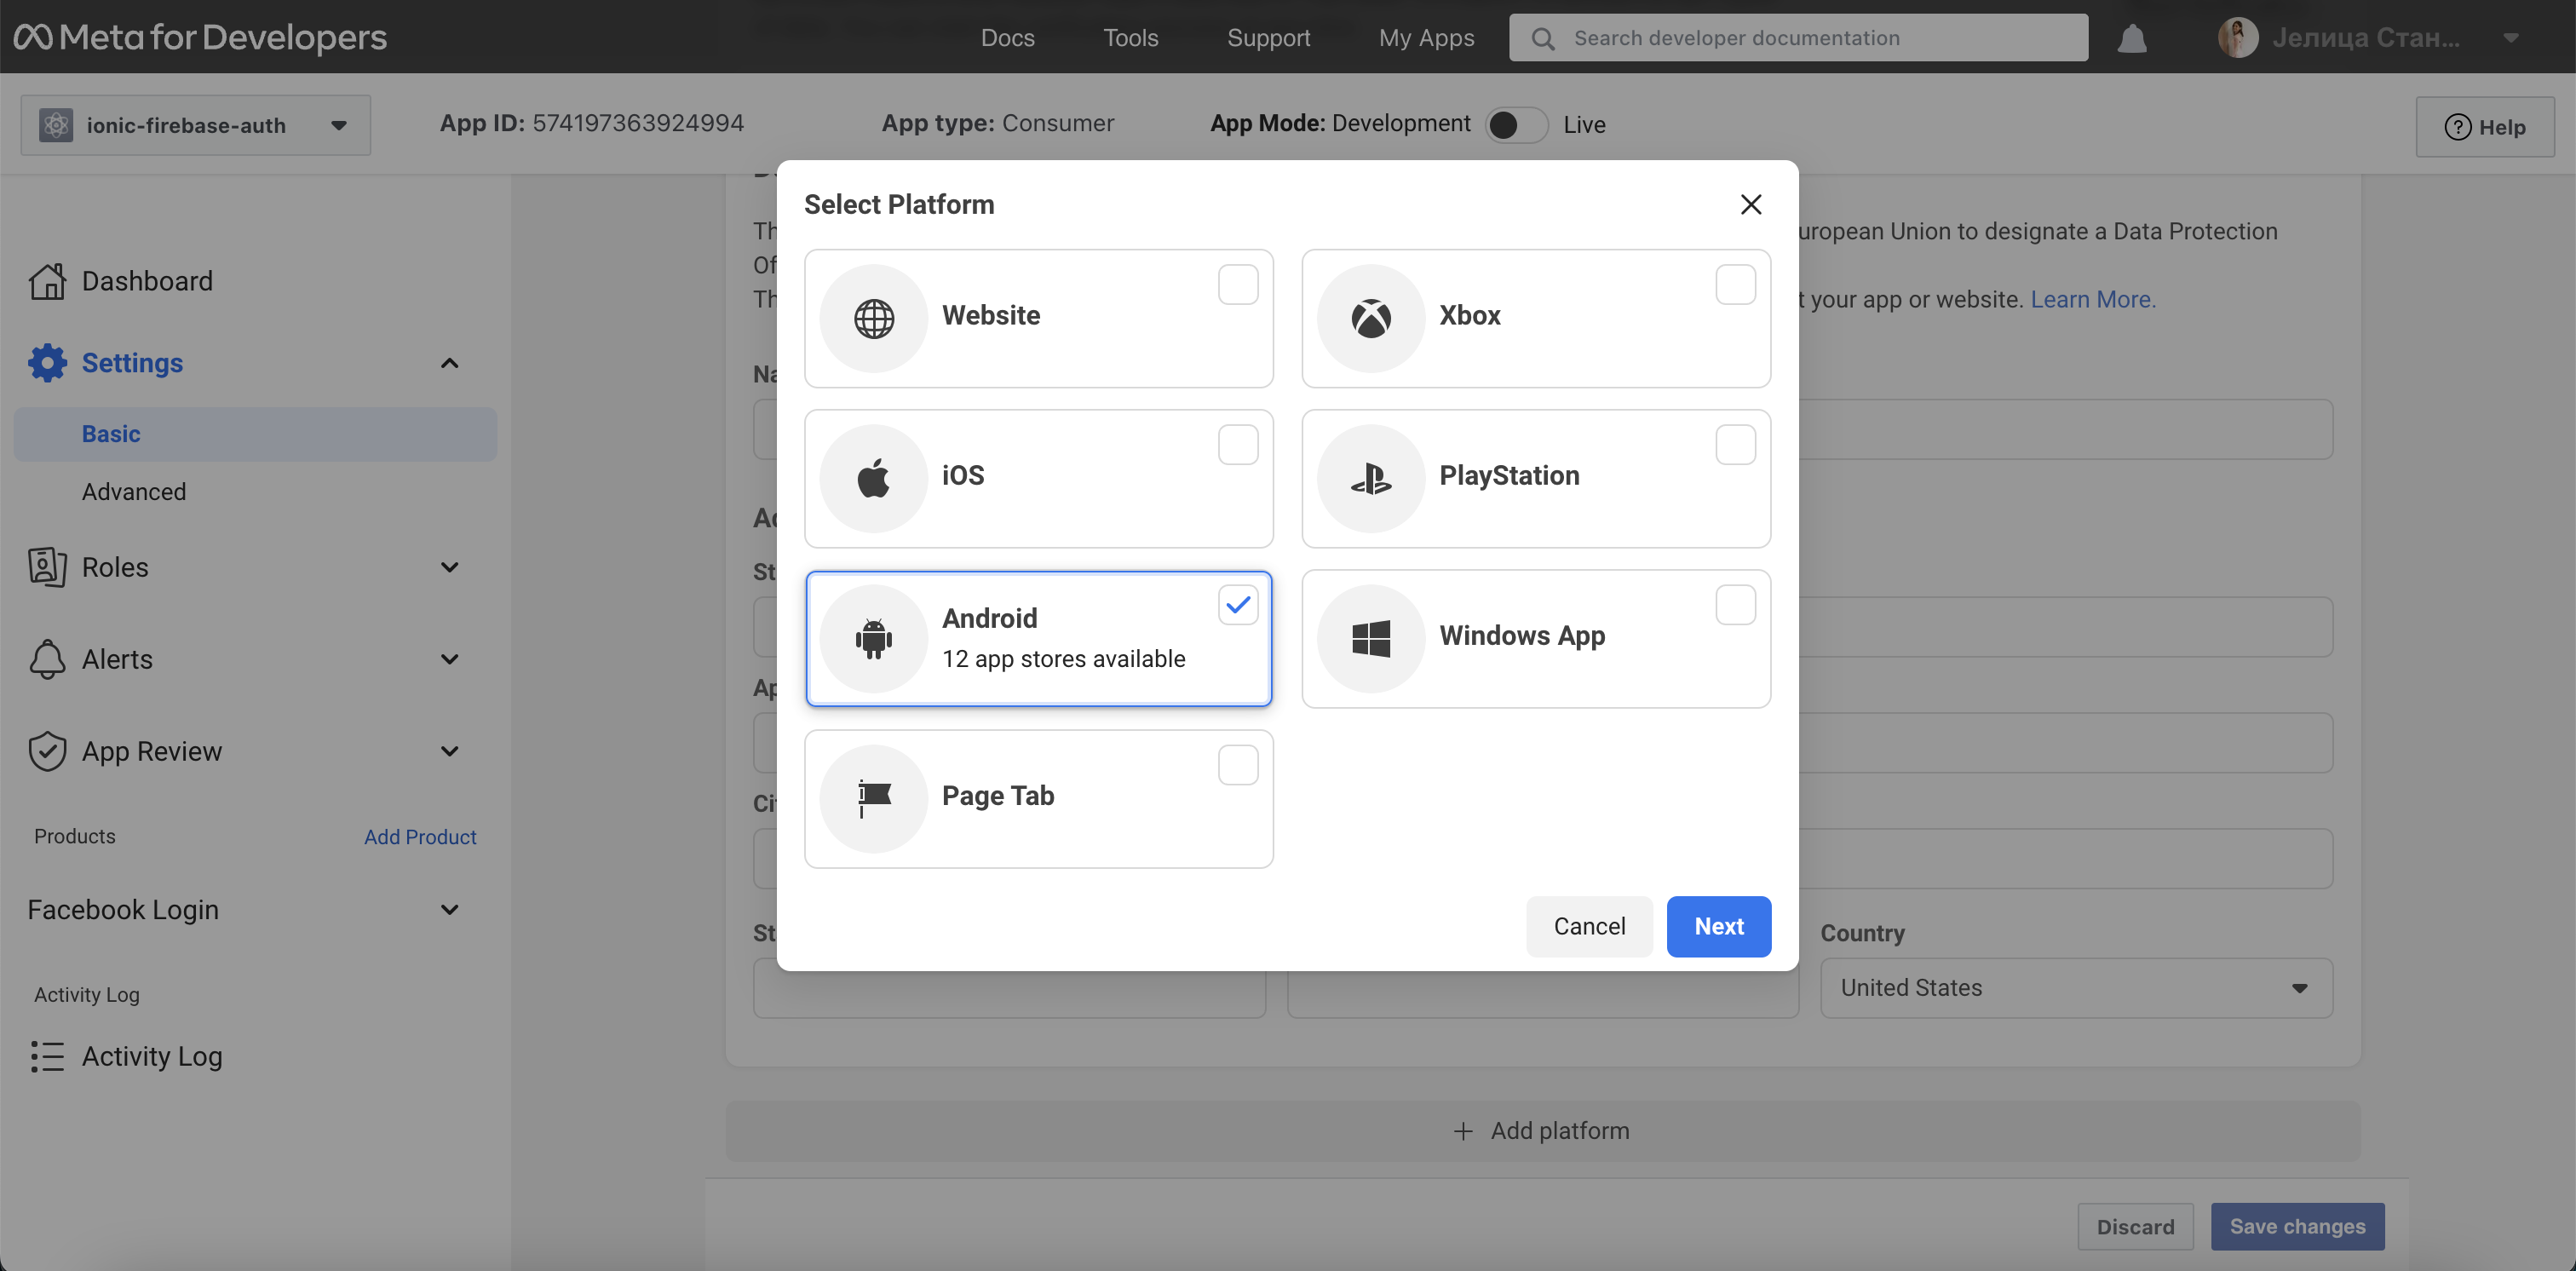
Task: Open the Support menu
Action: (1268, 38)
